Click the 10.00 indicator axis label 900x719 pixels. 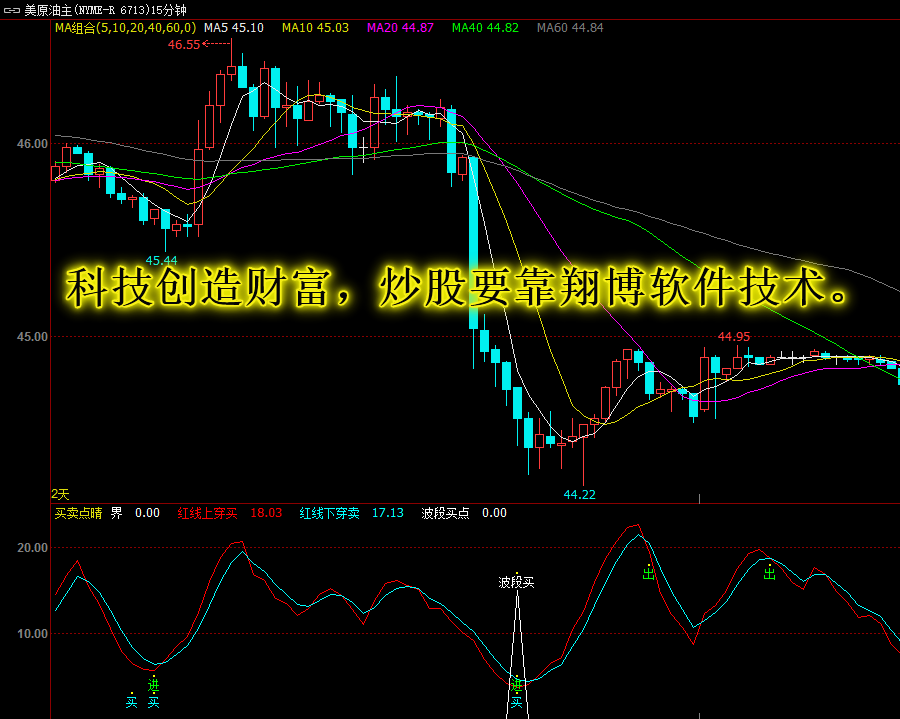(32, 634)
